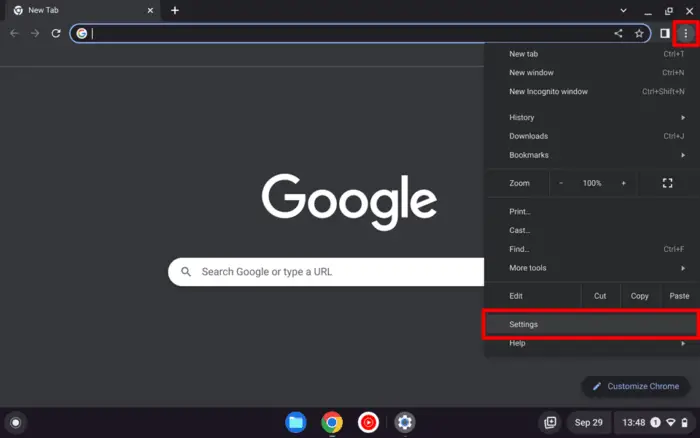Click the forward navigation arrow

click(35, 33)
